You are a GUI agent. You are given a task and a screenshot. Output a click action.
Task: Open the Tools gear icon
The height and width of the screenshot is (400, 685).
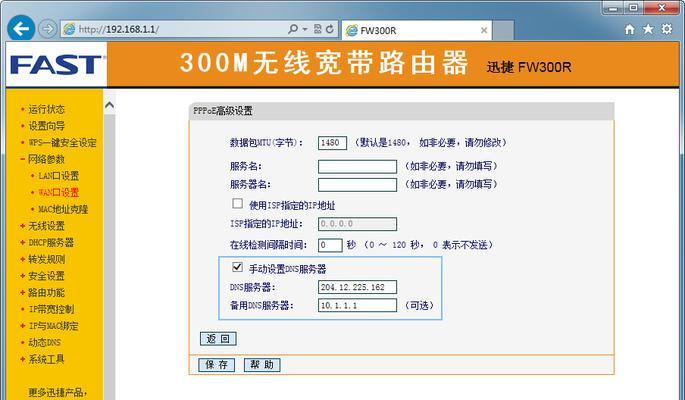pos(667,29)
